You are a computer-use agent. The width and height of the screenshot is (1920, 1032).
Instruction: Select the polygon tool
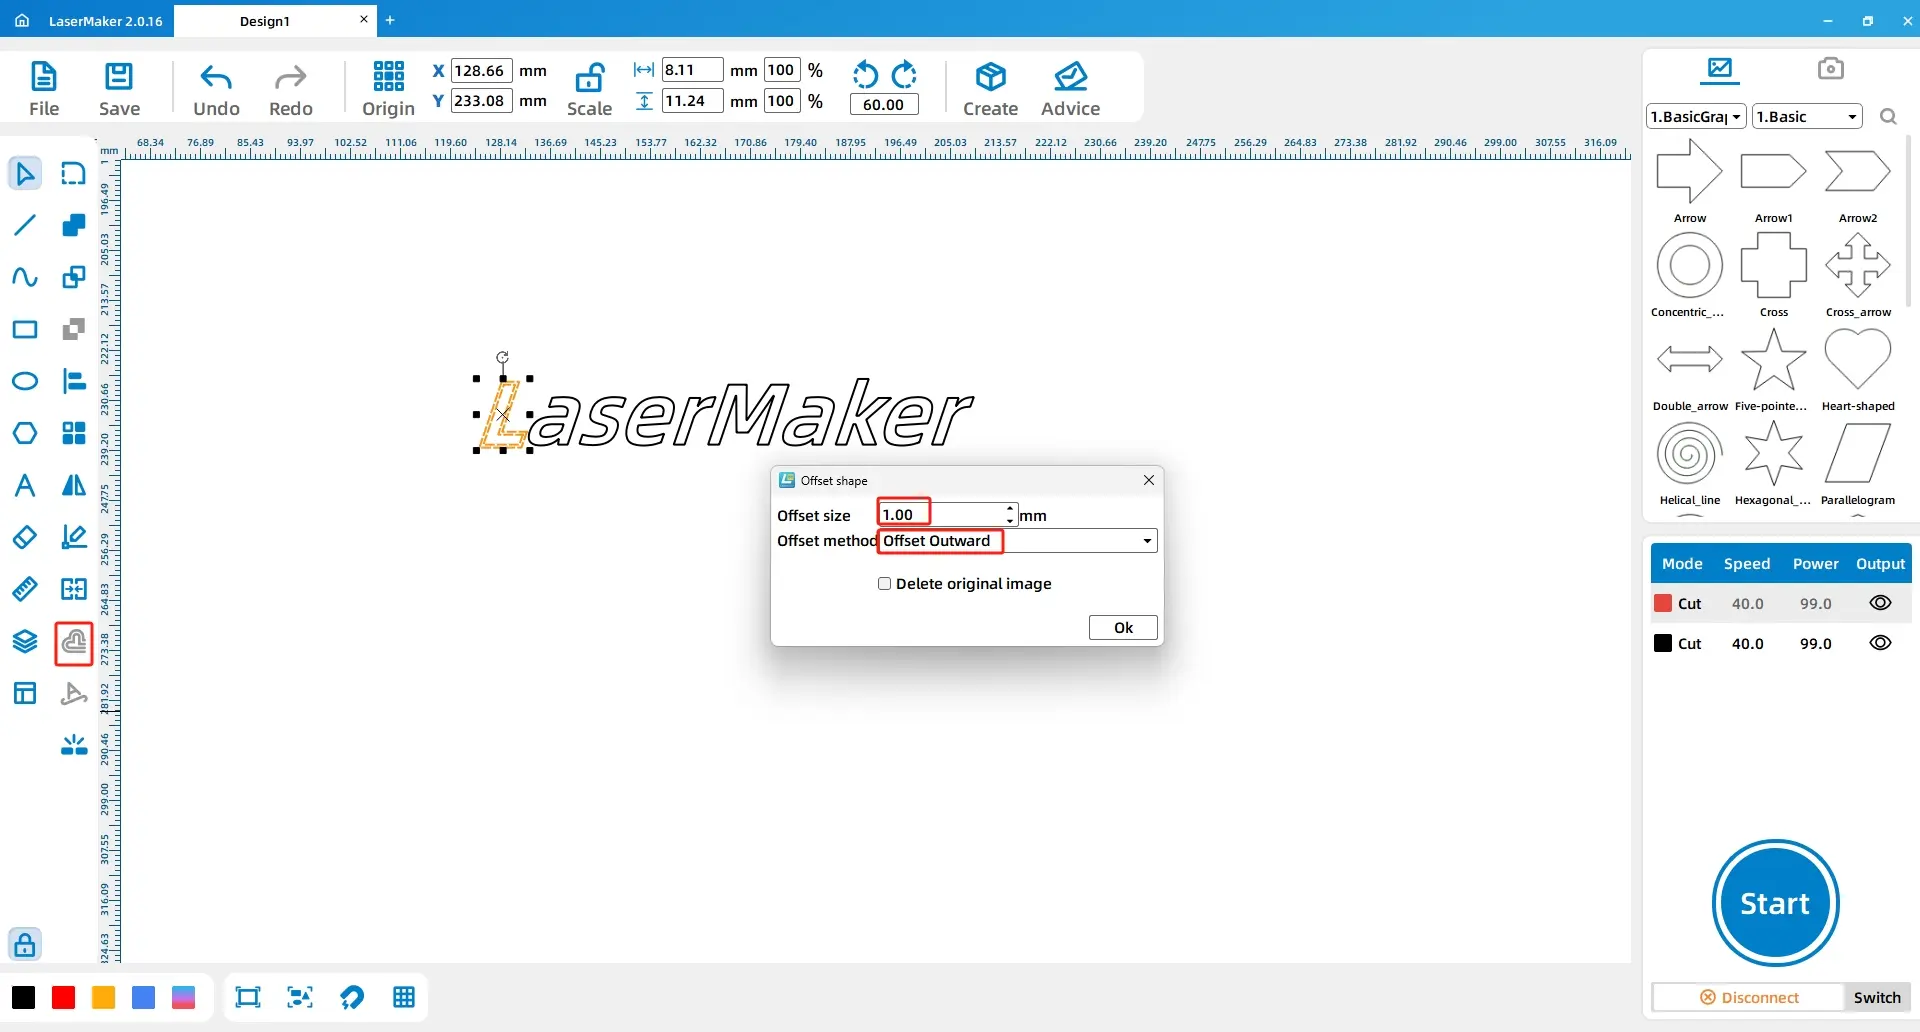pyautogui.click(x=25, y=433)
